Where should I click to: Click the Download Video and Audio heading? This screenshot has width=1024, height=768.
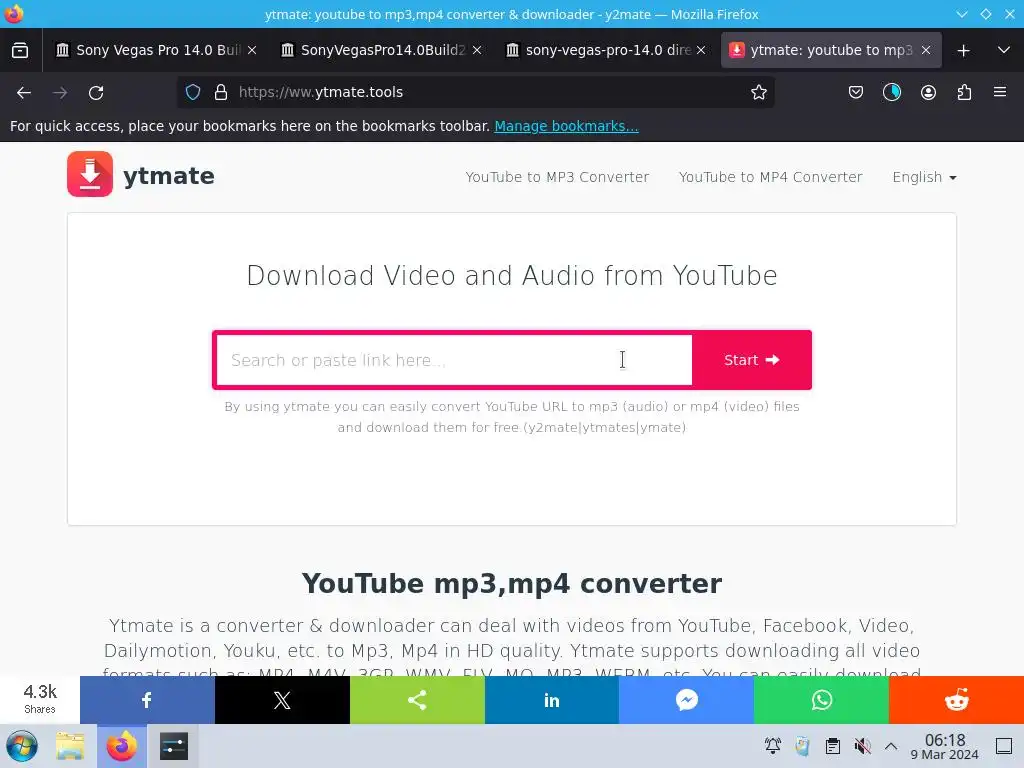click(512, 276)
